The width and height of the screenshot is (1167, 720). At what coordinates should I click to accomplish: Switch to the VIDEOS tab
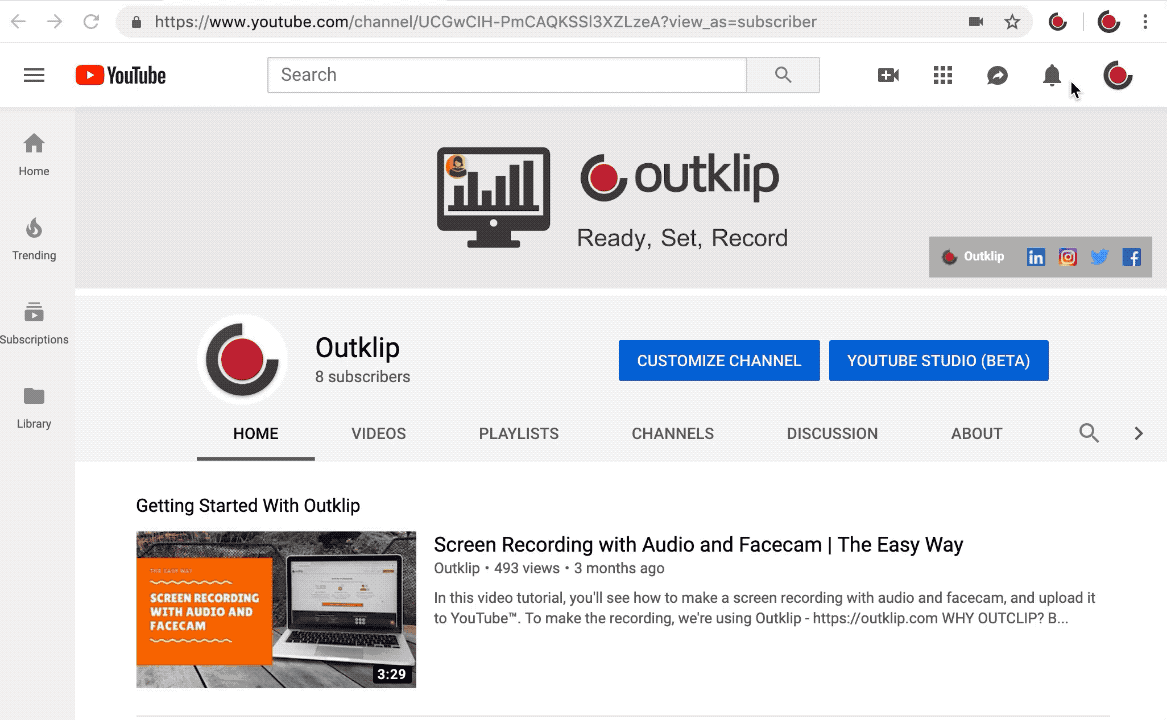pyautogui.click(x=379, y=434)
